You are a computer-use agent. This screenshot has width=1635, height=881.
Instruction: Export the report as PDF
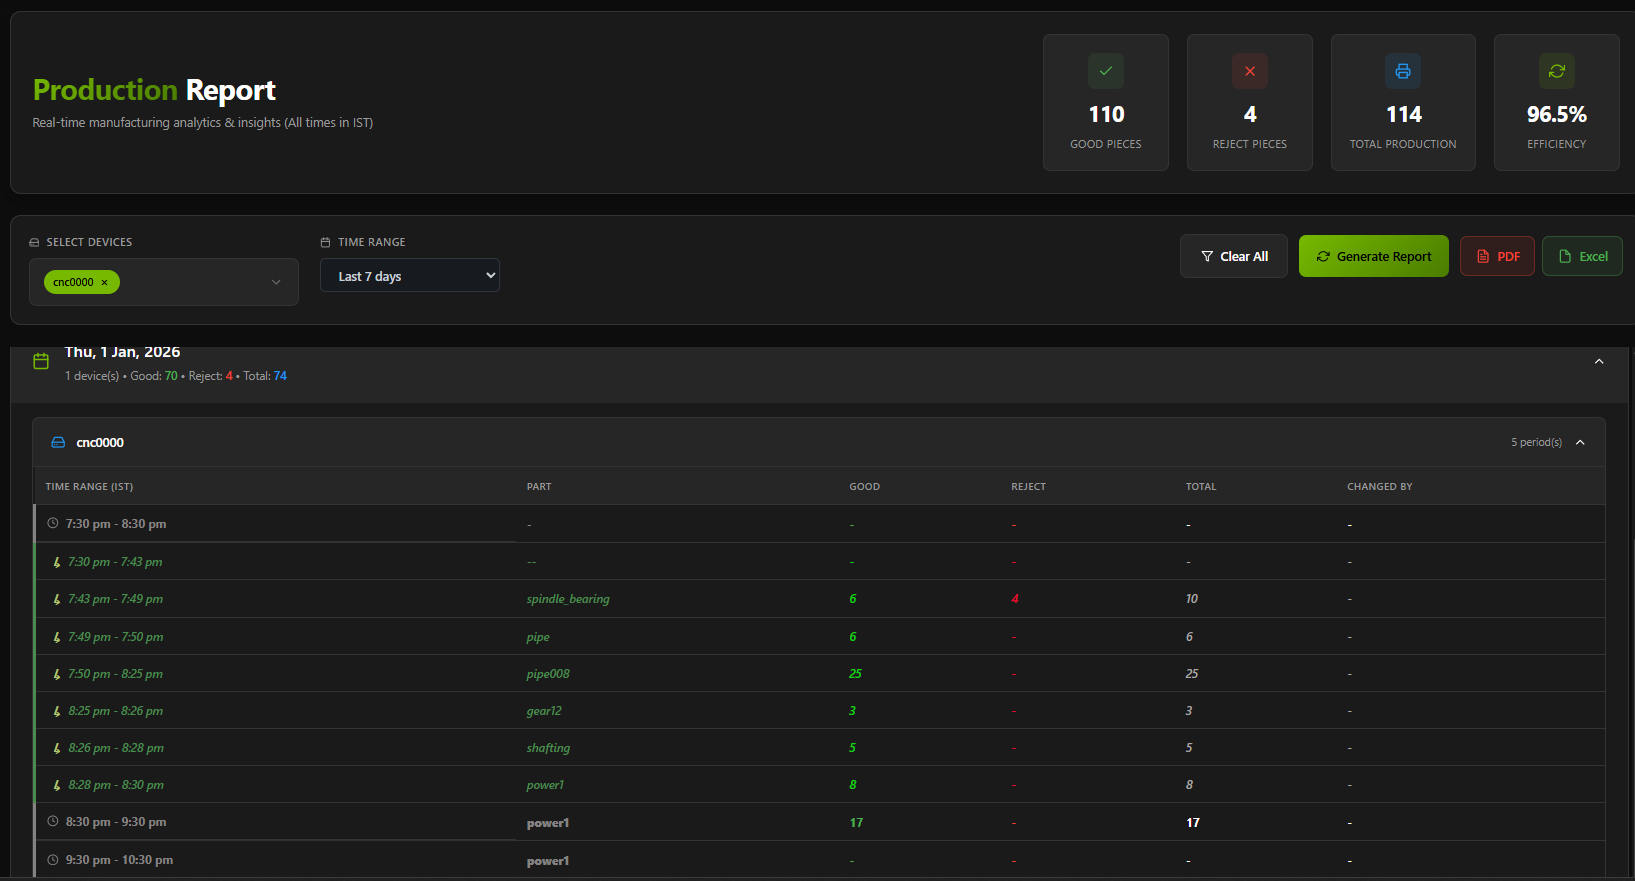[x=1497, y=256]
